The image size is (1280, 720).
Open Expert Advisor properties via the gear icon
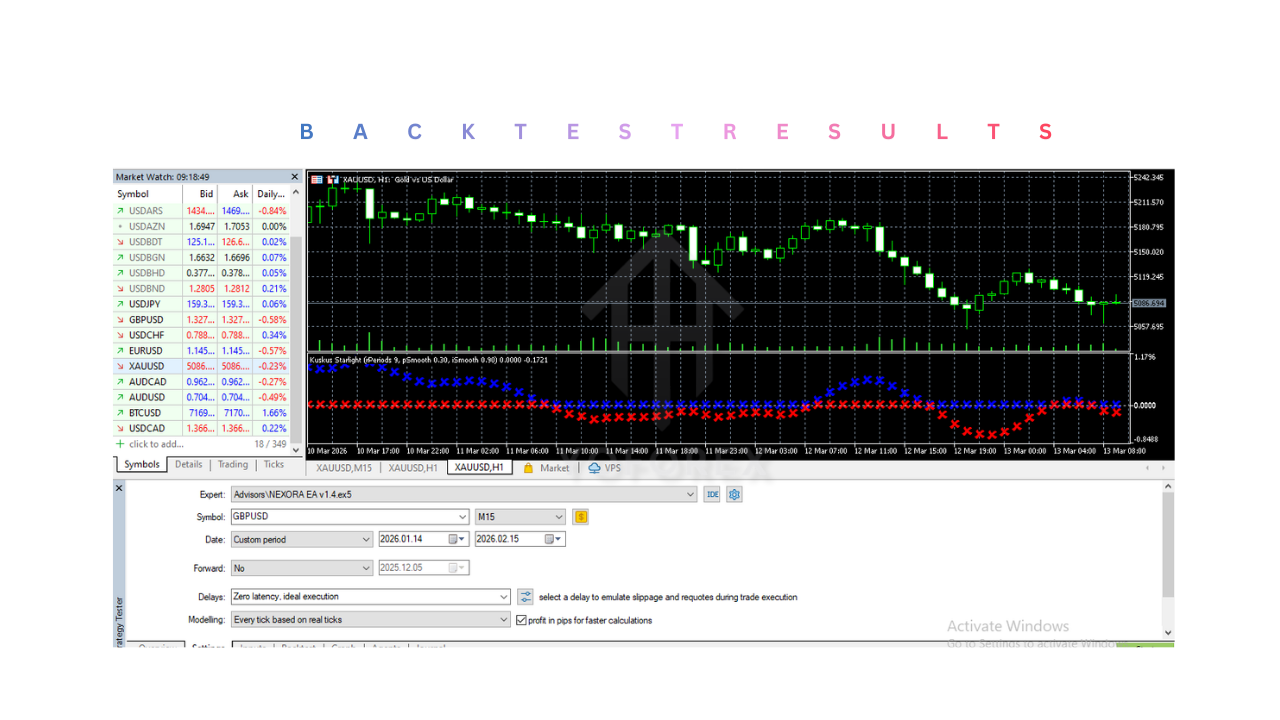coord(733,493)
